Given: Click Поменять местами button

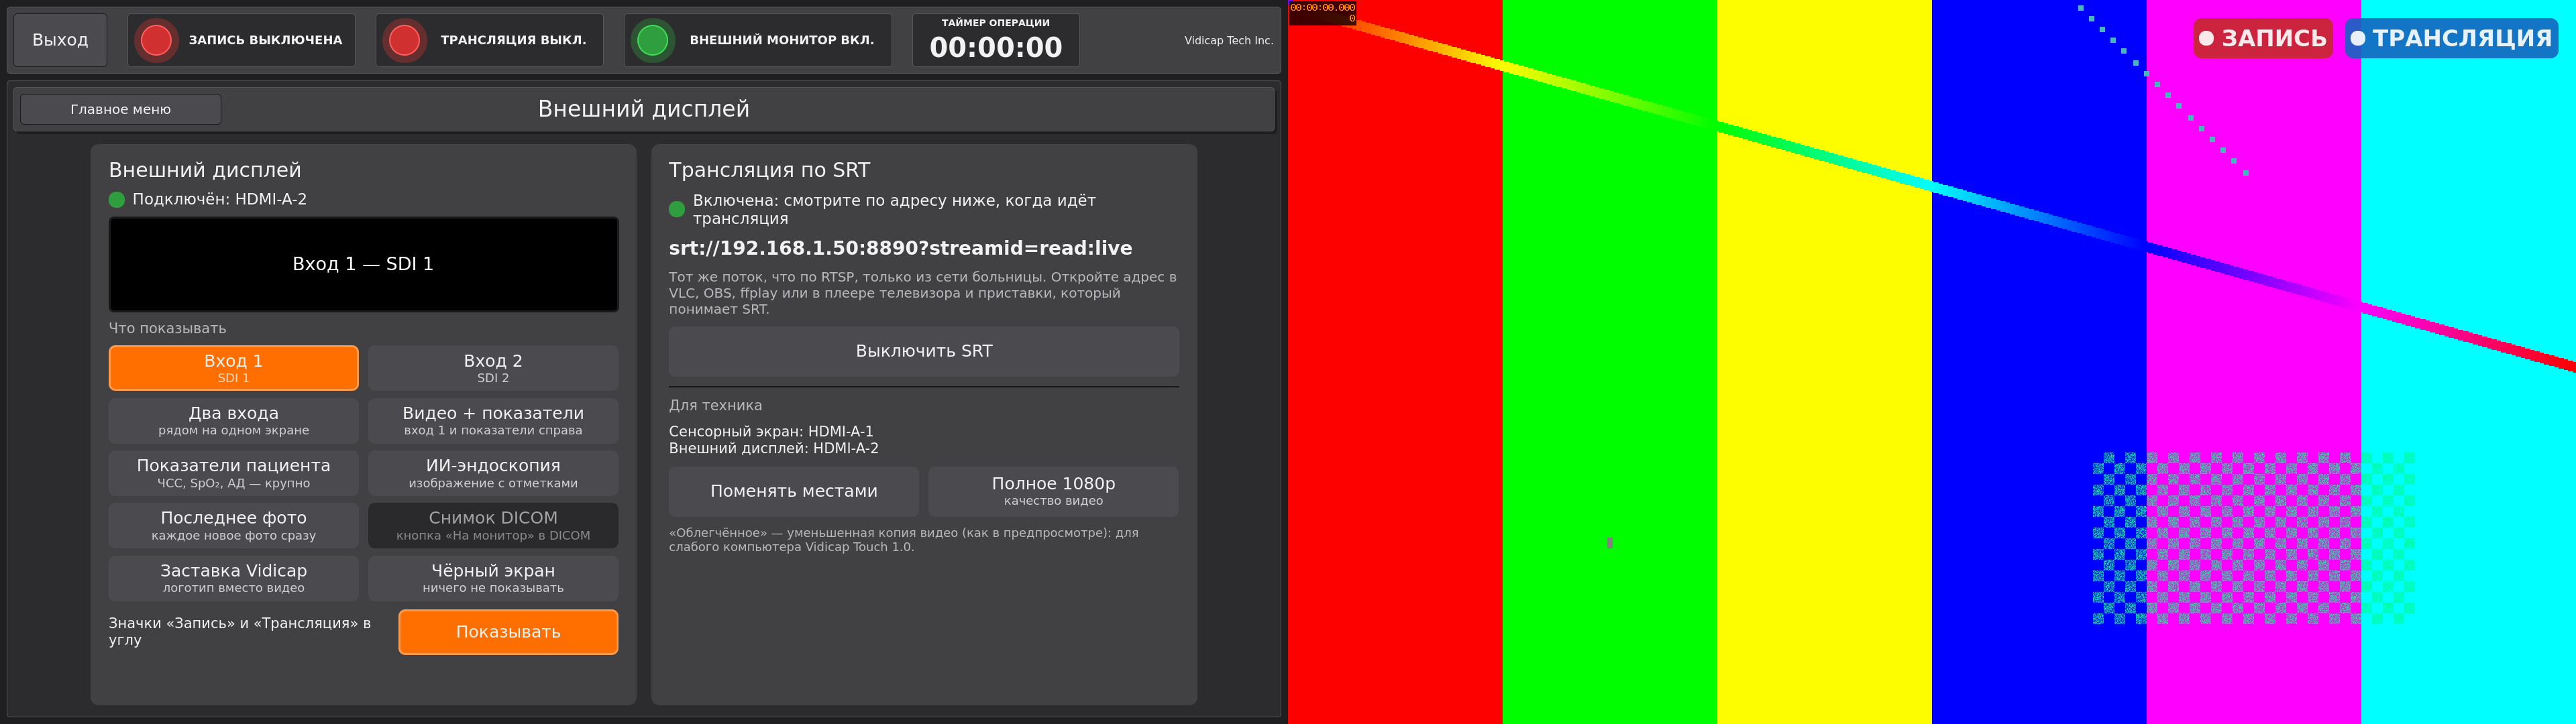Looking at the screenshot, I should coord(794,491).
